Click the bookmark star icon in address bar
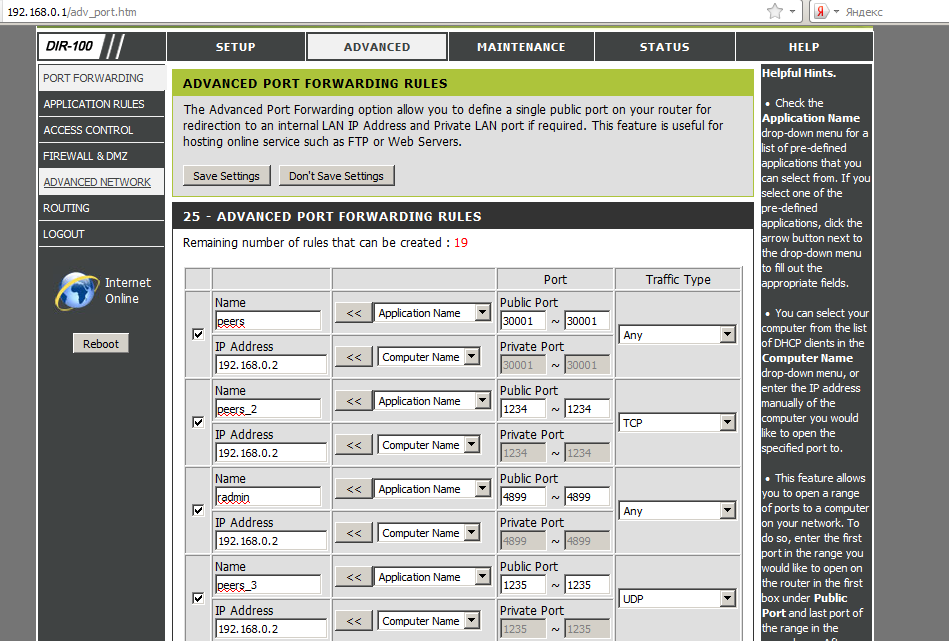Image resolution: width=949 pixels, height=641 pixels. tap(775, 11)
